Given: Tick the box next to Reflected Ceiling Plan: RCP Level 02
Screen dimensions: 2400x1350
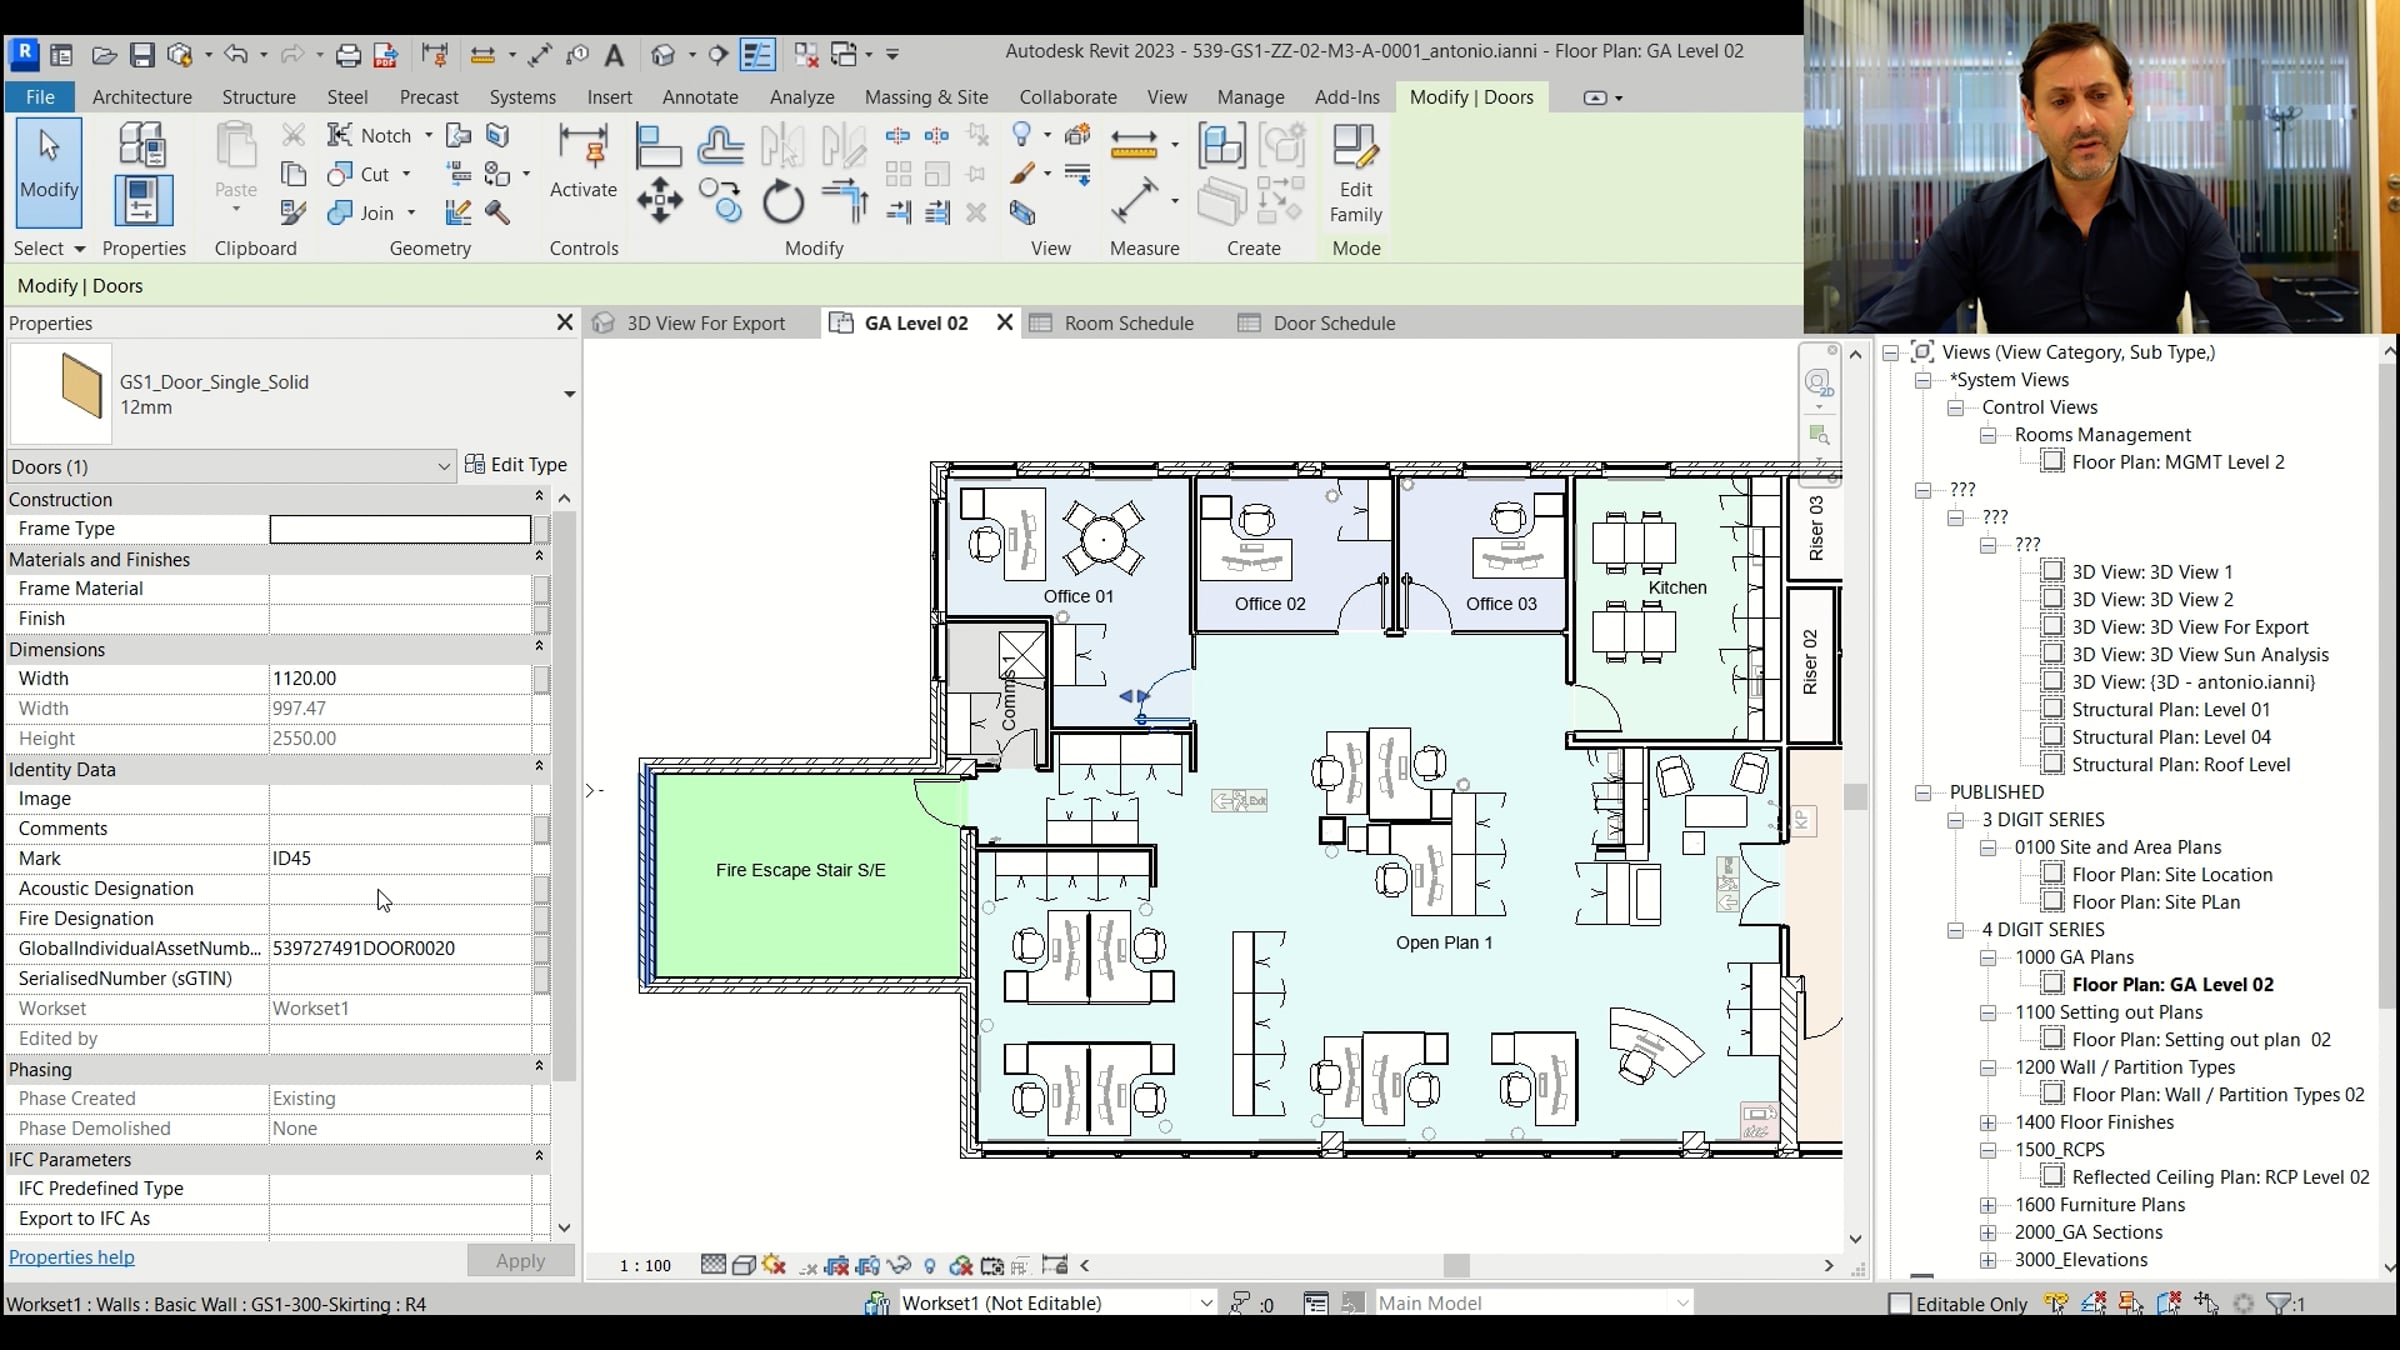Looking at the screenshot, I should tap(2052, 1177).
